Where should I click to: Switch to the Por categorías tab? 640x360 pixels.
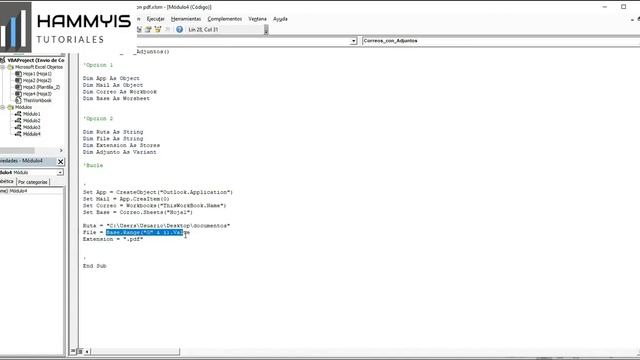pos(33,182)
